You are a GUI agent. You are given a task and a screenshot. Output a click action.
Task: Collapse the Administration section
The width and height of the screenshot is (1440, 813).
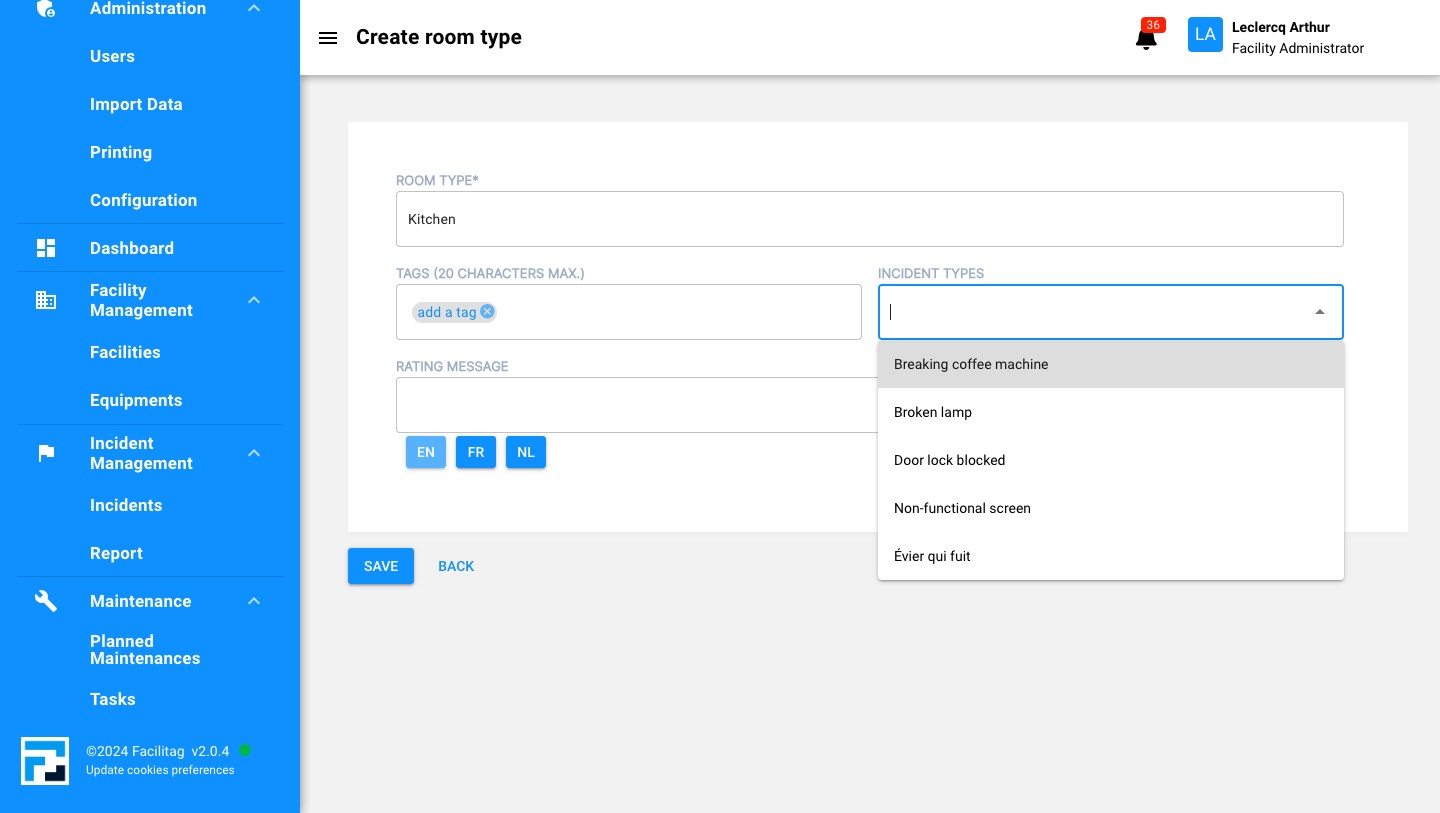[254, 8]
